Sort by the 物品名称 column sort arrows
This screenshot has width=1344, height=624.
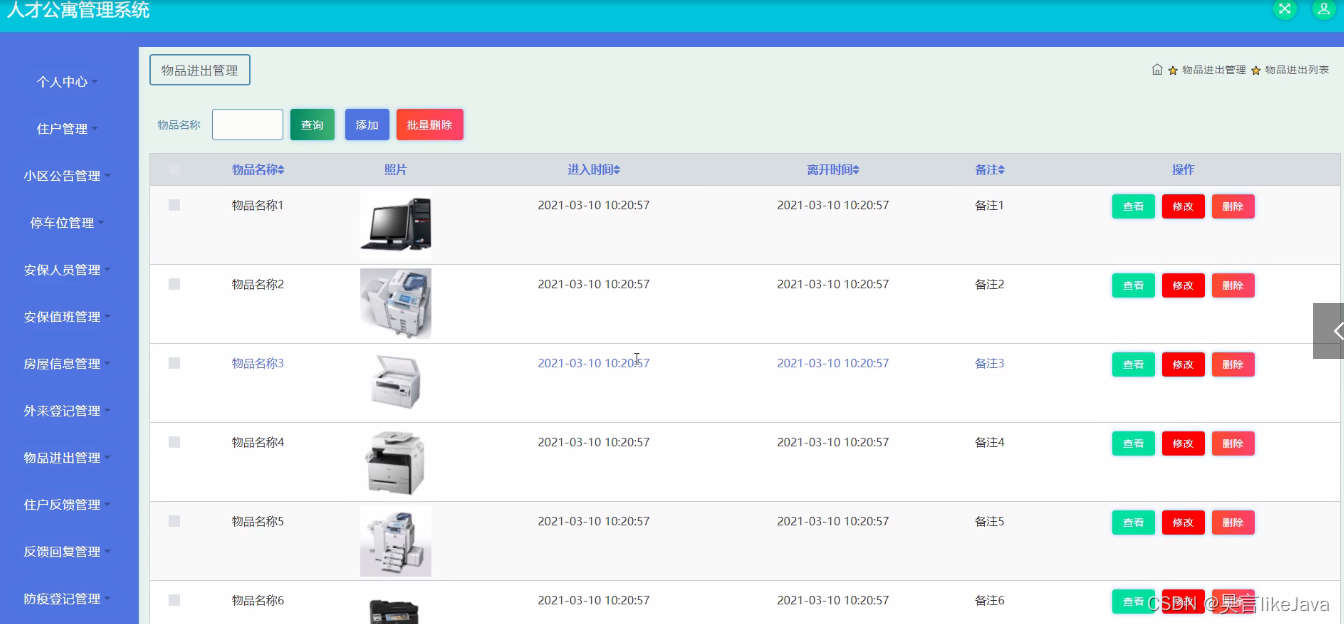coord(281,170)
